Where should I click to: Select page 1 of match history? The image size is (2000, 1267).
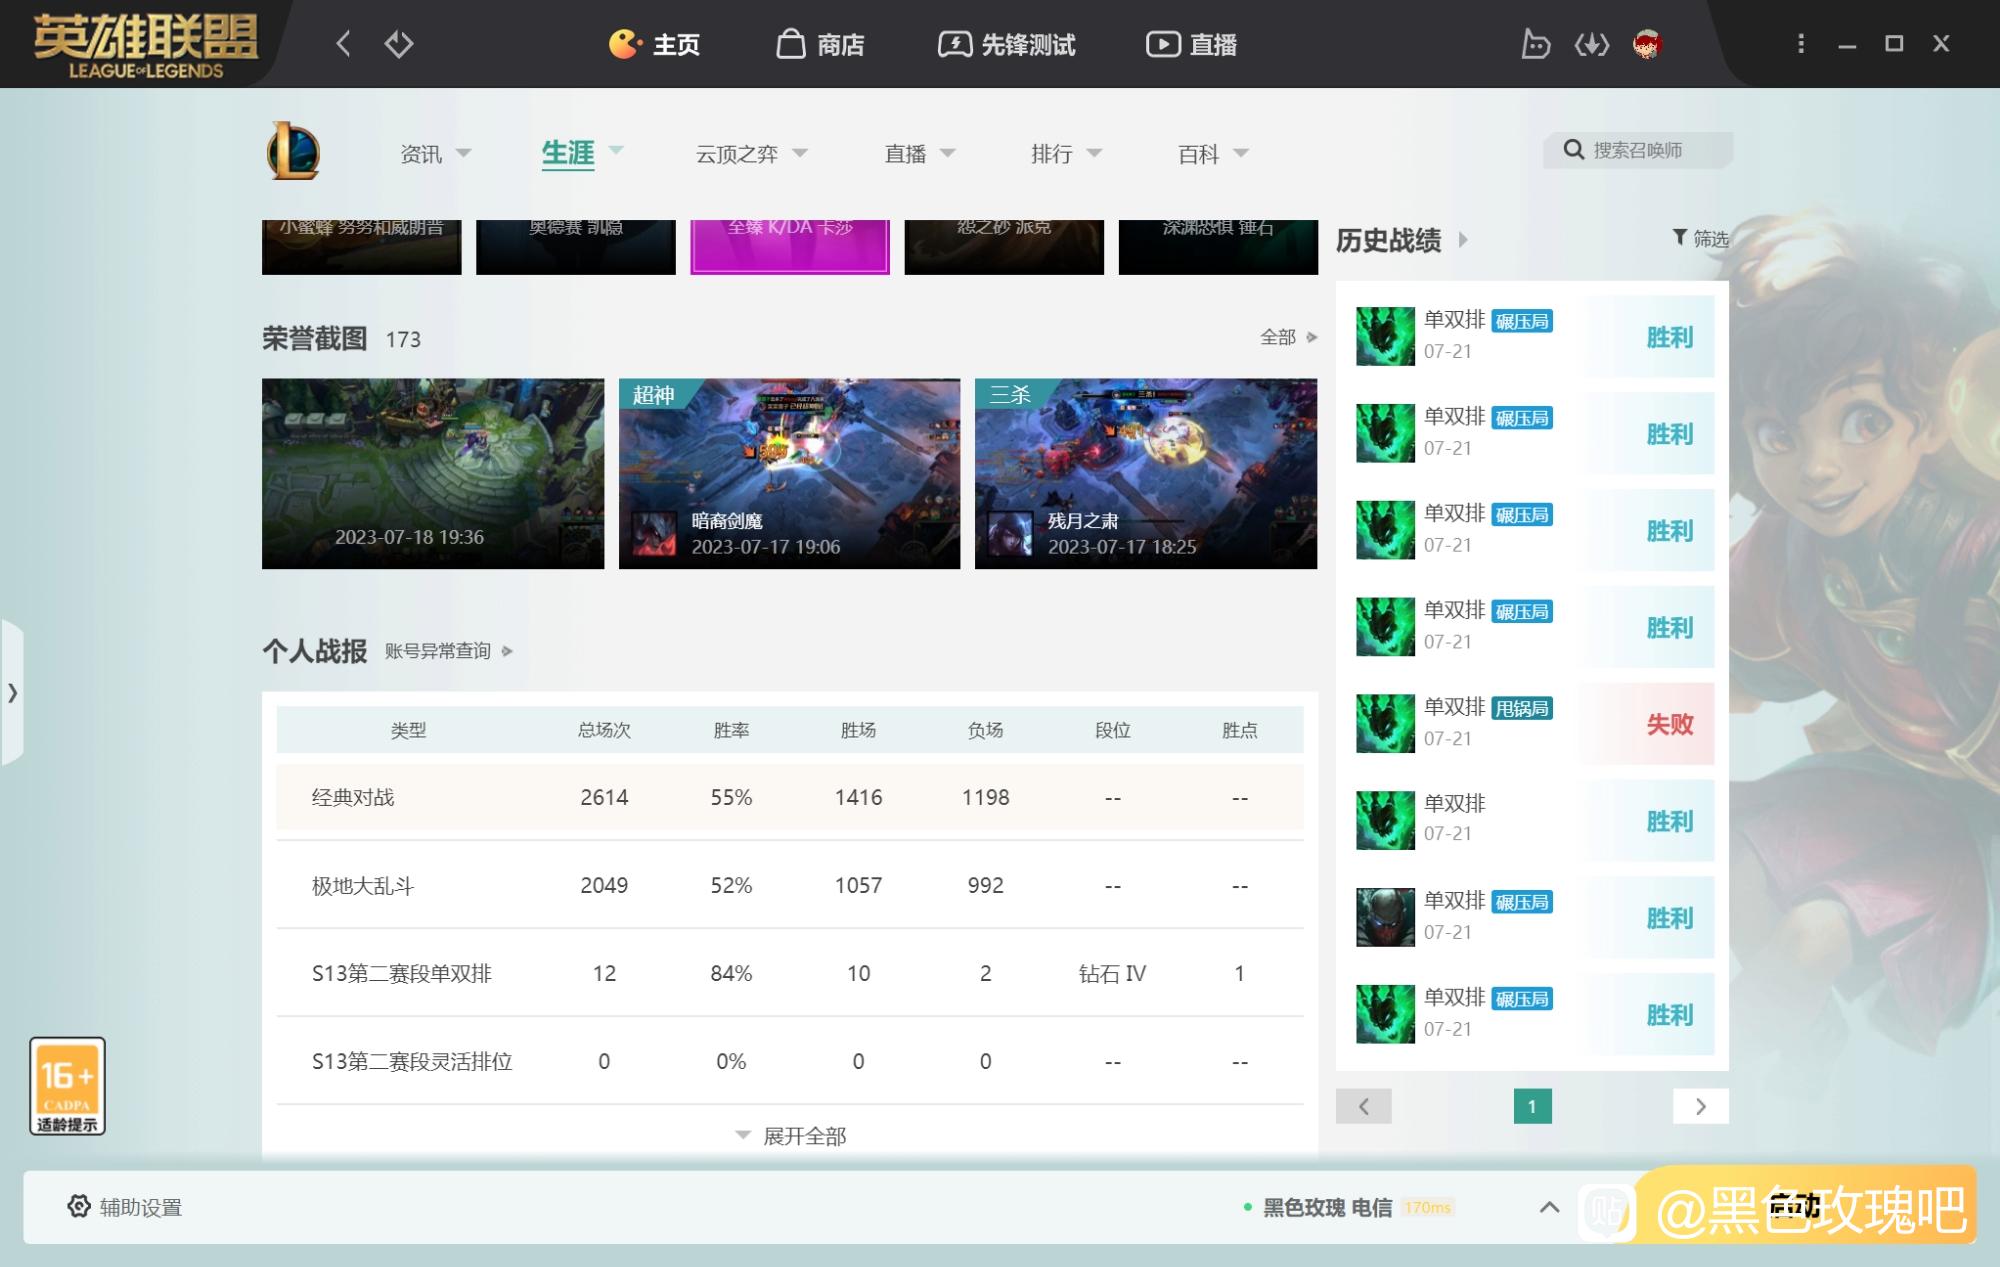click(1532, 1106)
